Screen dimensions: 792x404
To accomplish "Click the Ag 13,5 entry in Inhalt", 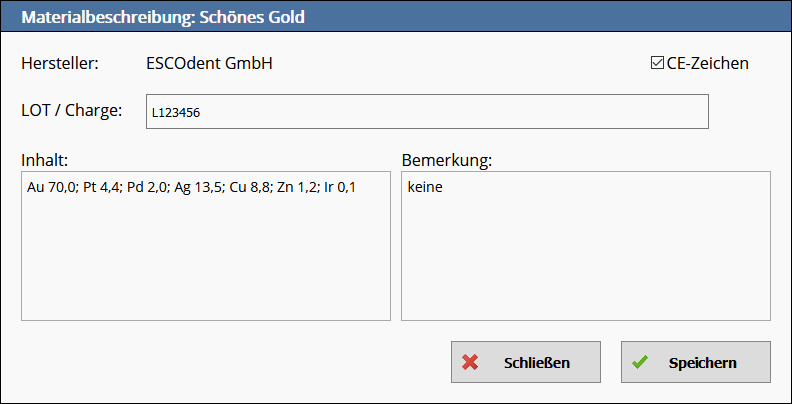I will tap(196, 187).
